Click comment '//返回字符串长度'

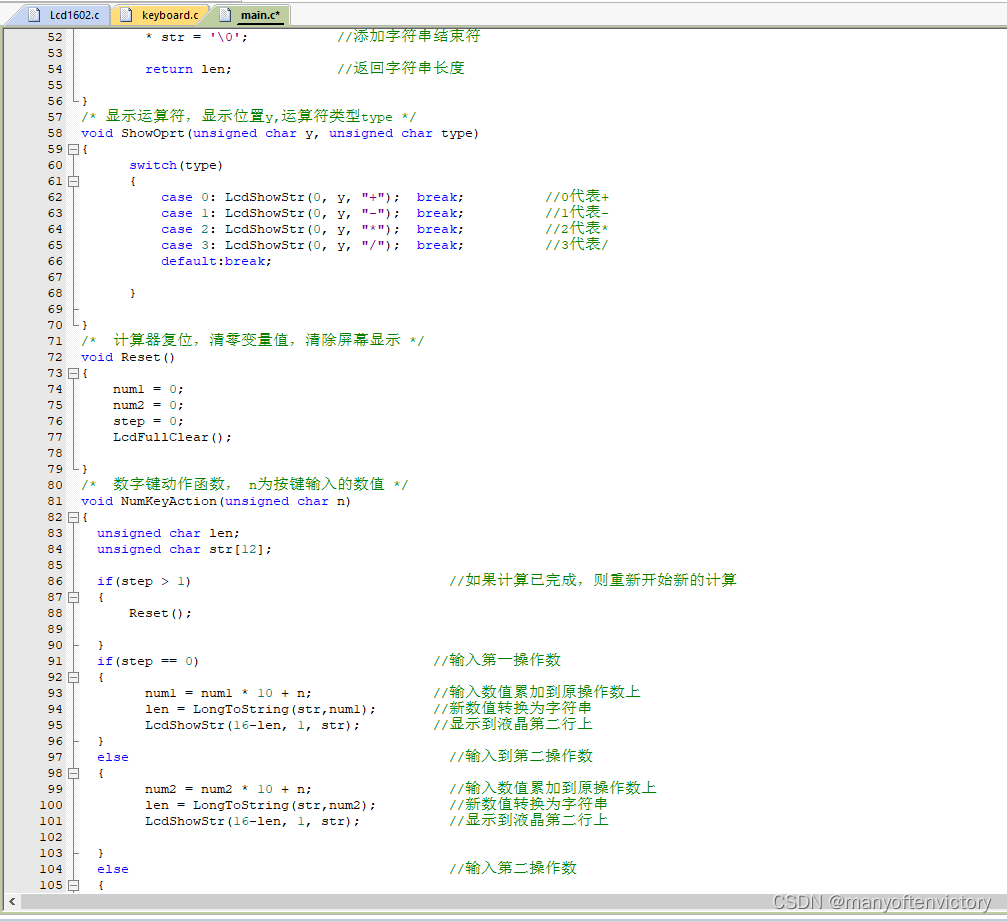[x=401, y=68]
